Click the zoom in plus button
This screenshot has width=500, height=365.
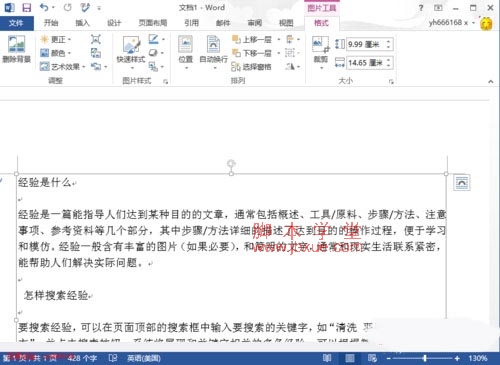(457, 358)
